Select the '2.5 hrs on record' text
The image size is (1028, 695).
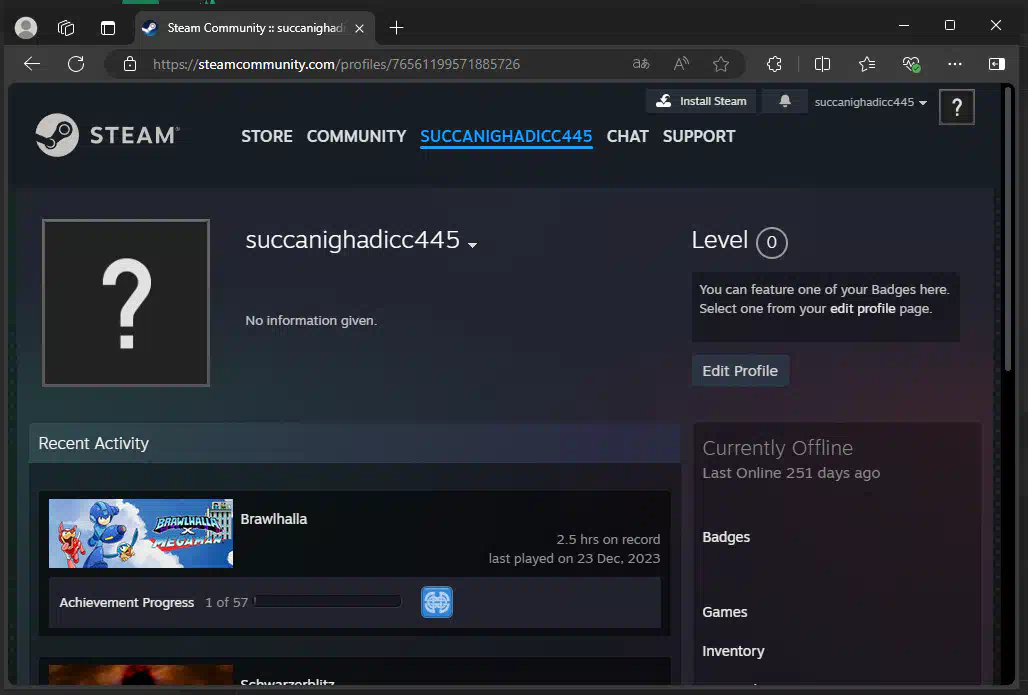608,540
